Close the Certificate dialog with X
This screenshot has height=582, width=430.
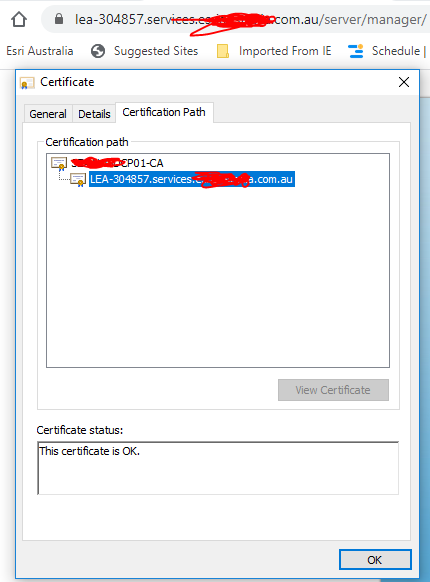[404, 82]
